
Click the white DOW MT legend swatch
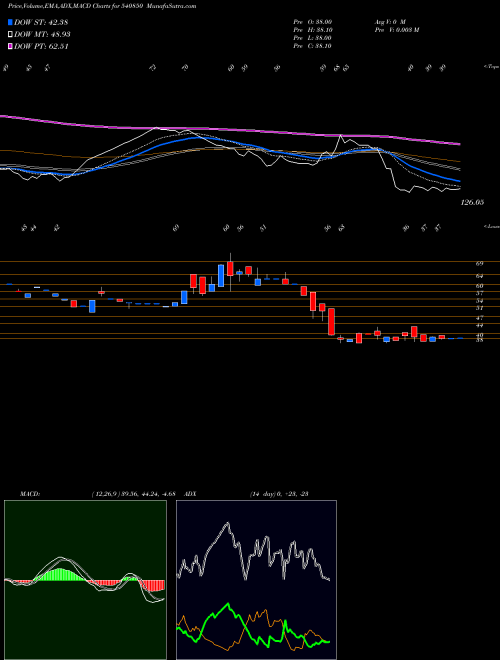tap(10, 34)
